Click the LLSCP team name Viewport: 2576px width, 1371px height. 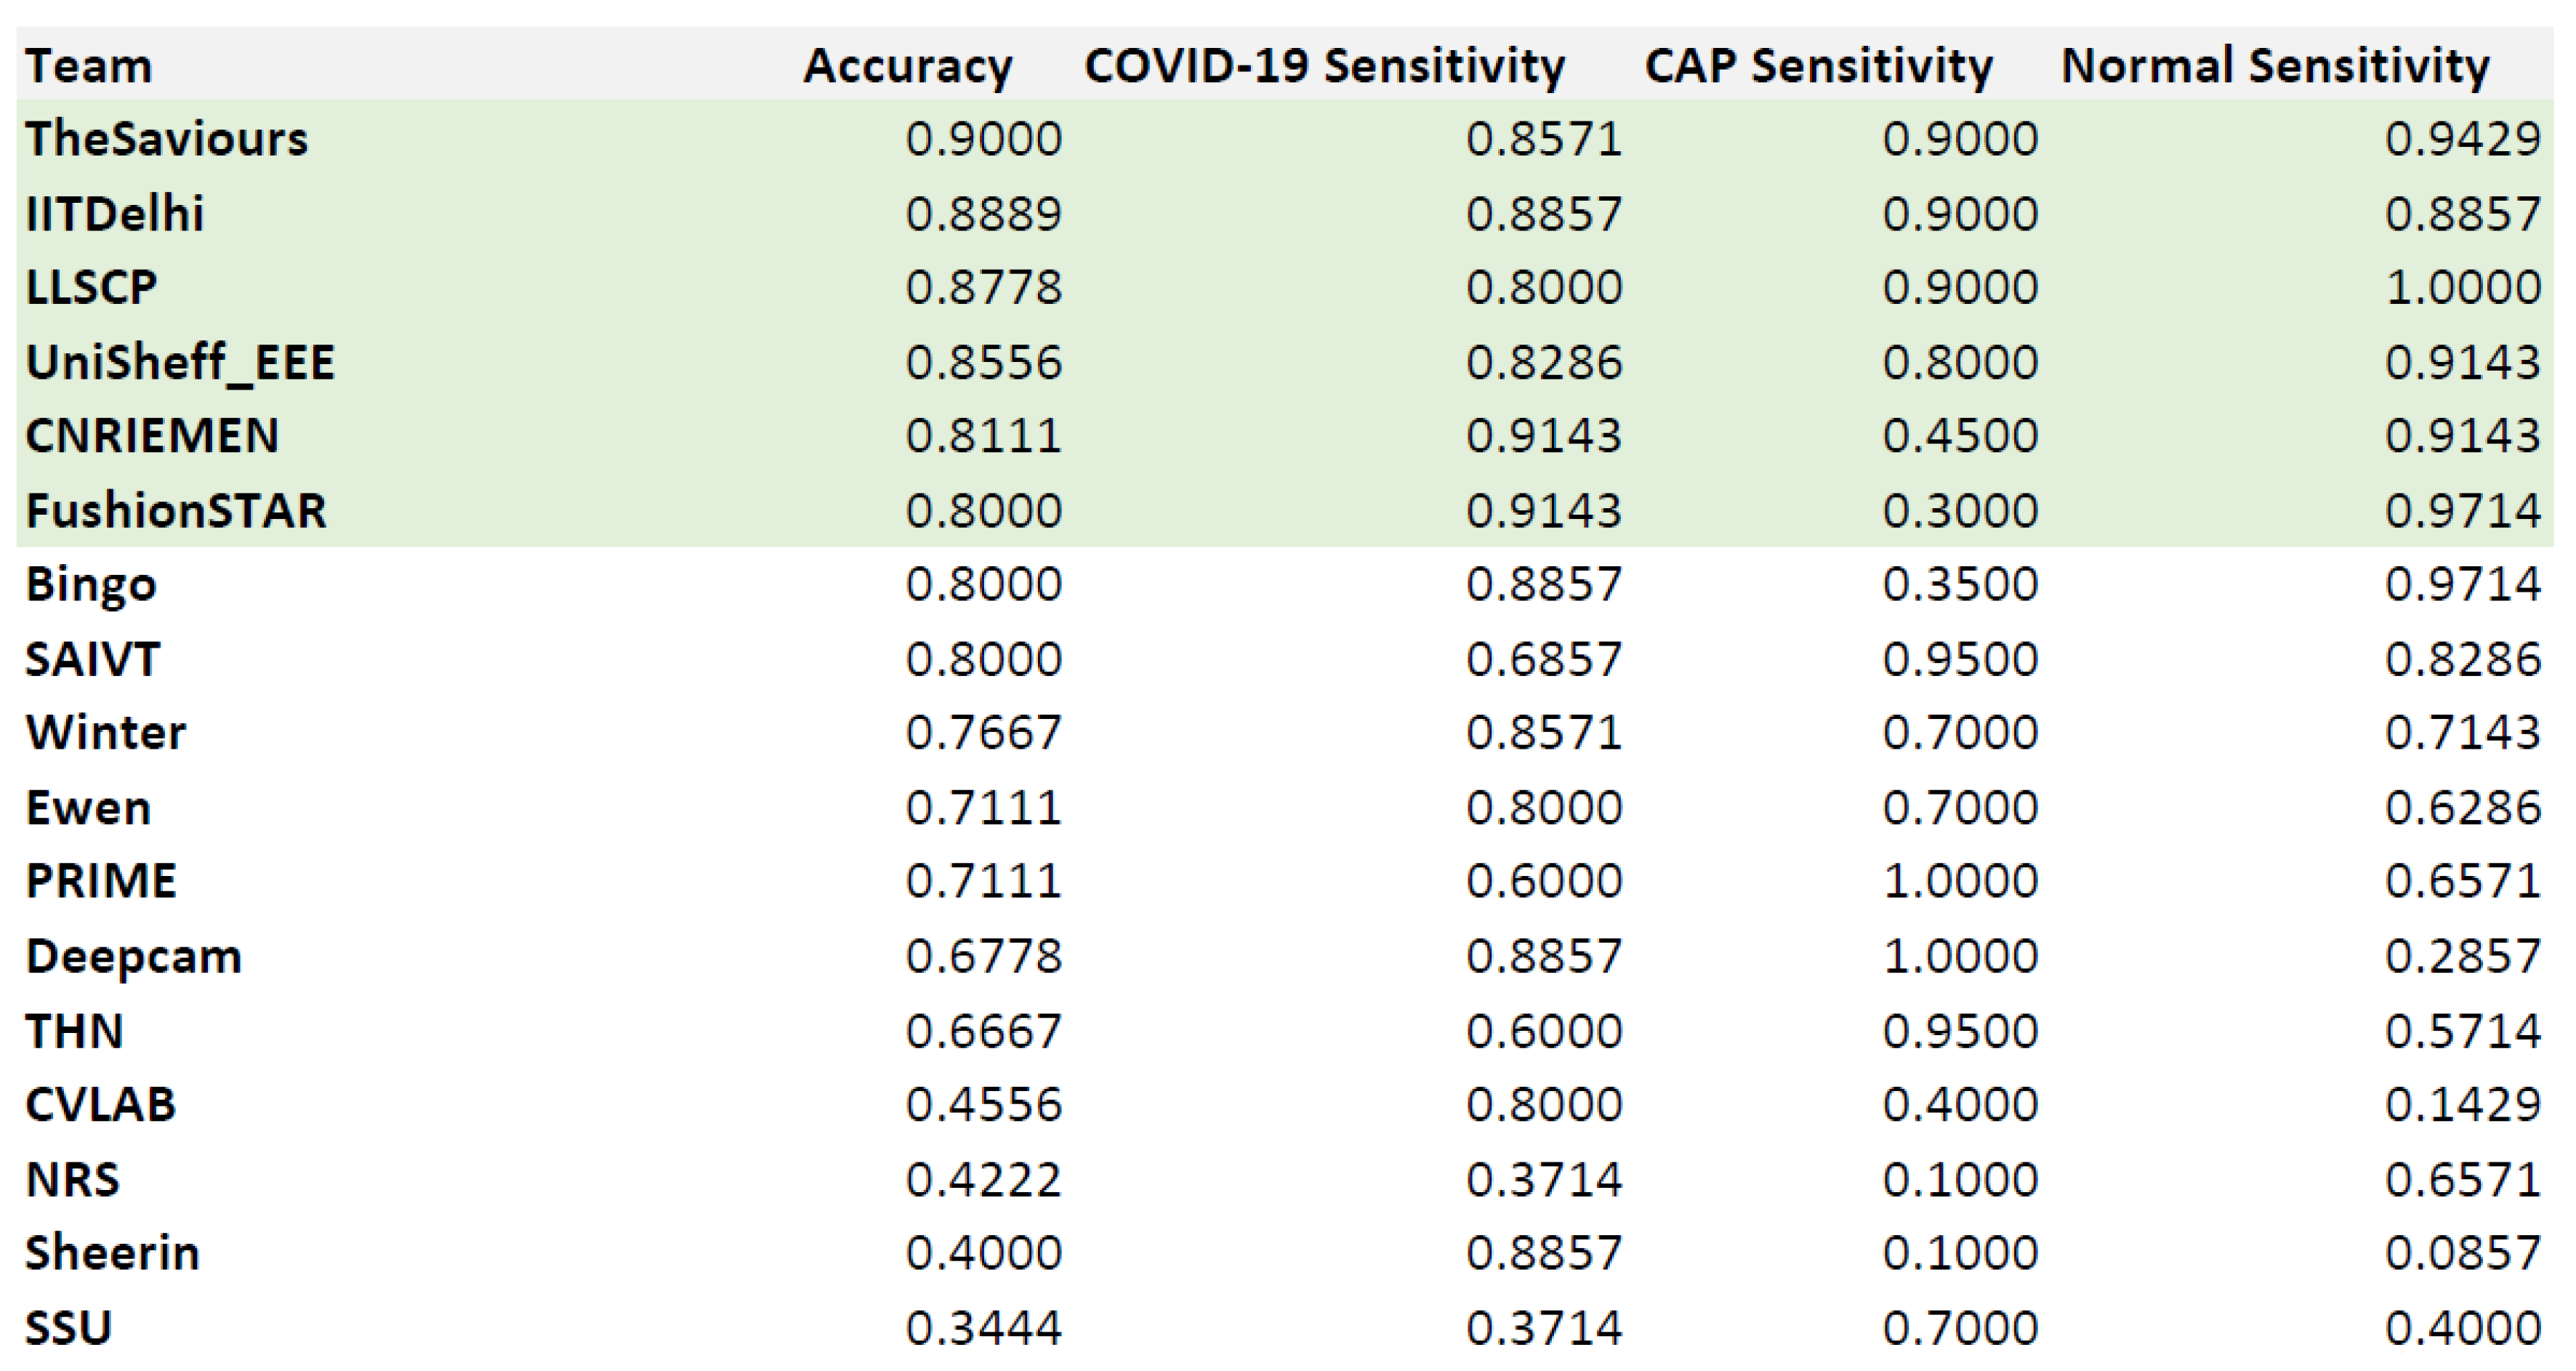coord(91,288)
